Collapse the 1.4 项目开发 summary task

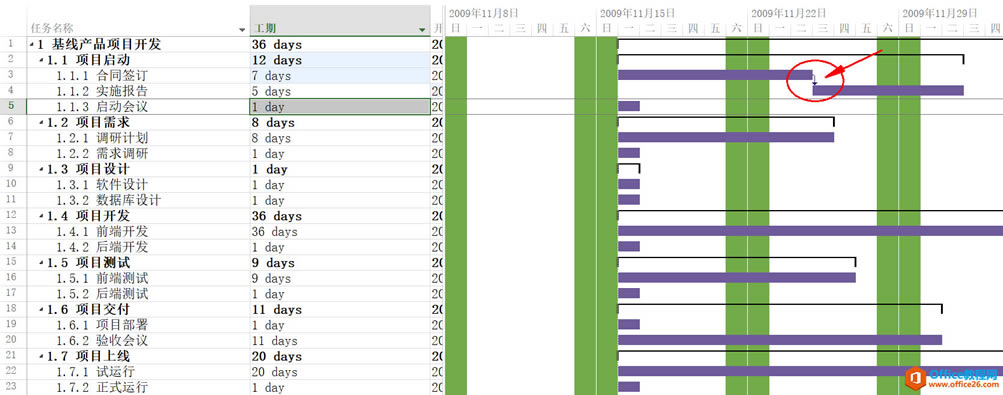point(42,216)
